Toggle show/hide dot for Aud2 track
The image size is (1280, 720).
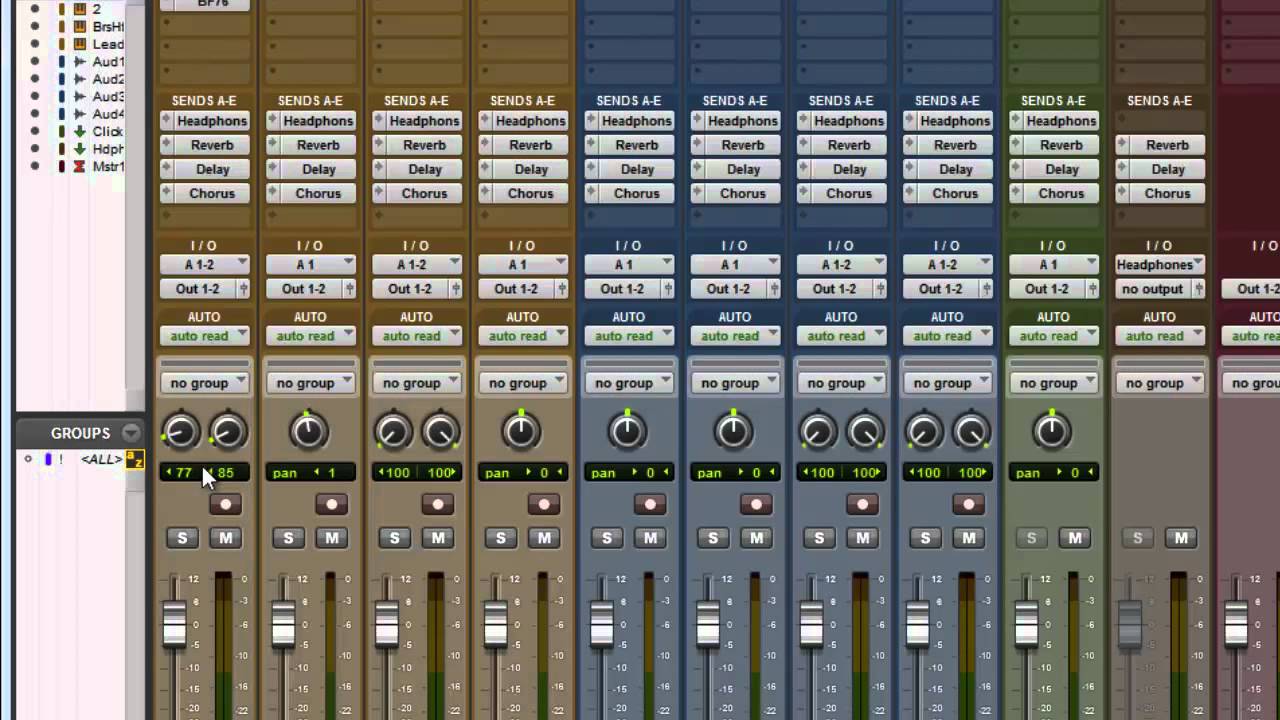(x=35, y=80)
